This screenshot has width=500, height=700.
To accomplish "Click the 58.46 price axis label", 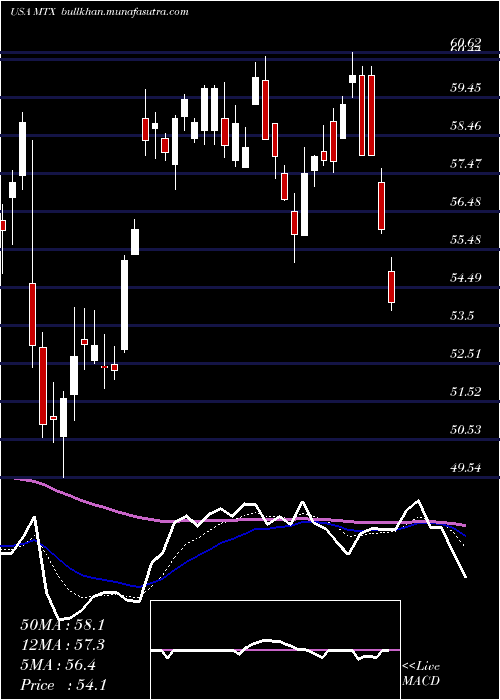I will coord(466,126).
